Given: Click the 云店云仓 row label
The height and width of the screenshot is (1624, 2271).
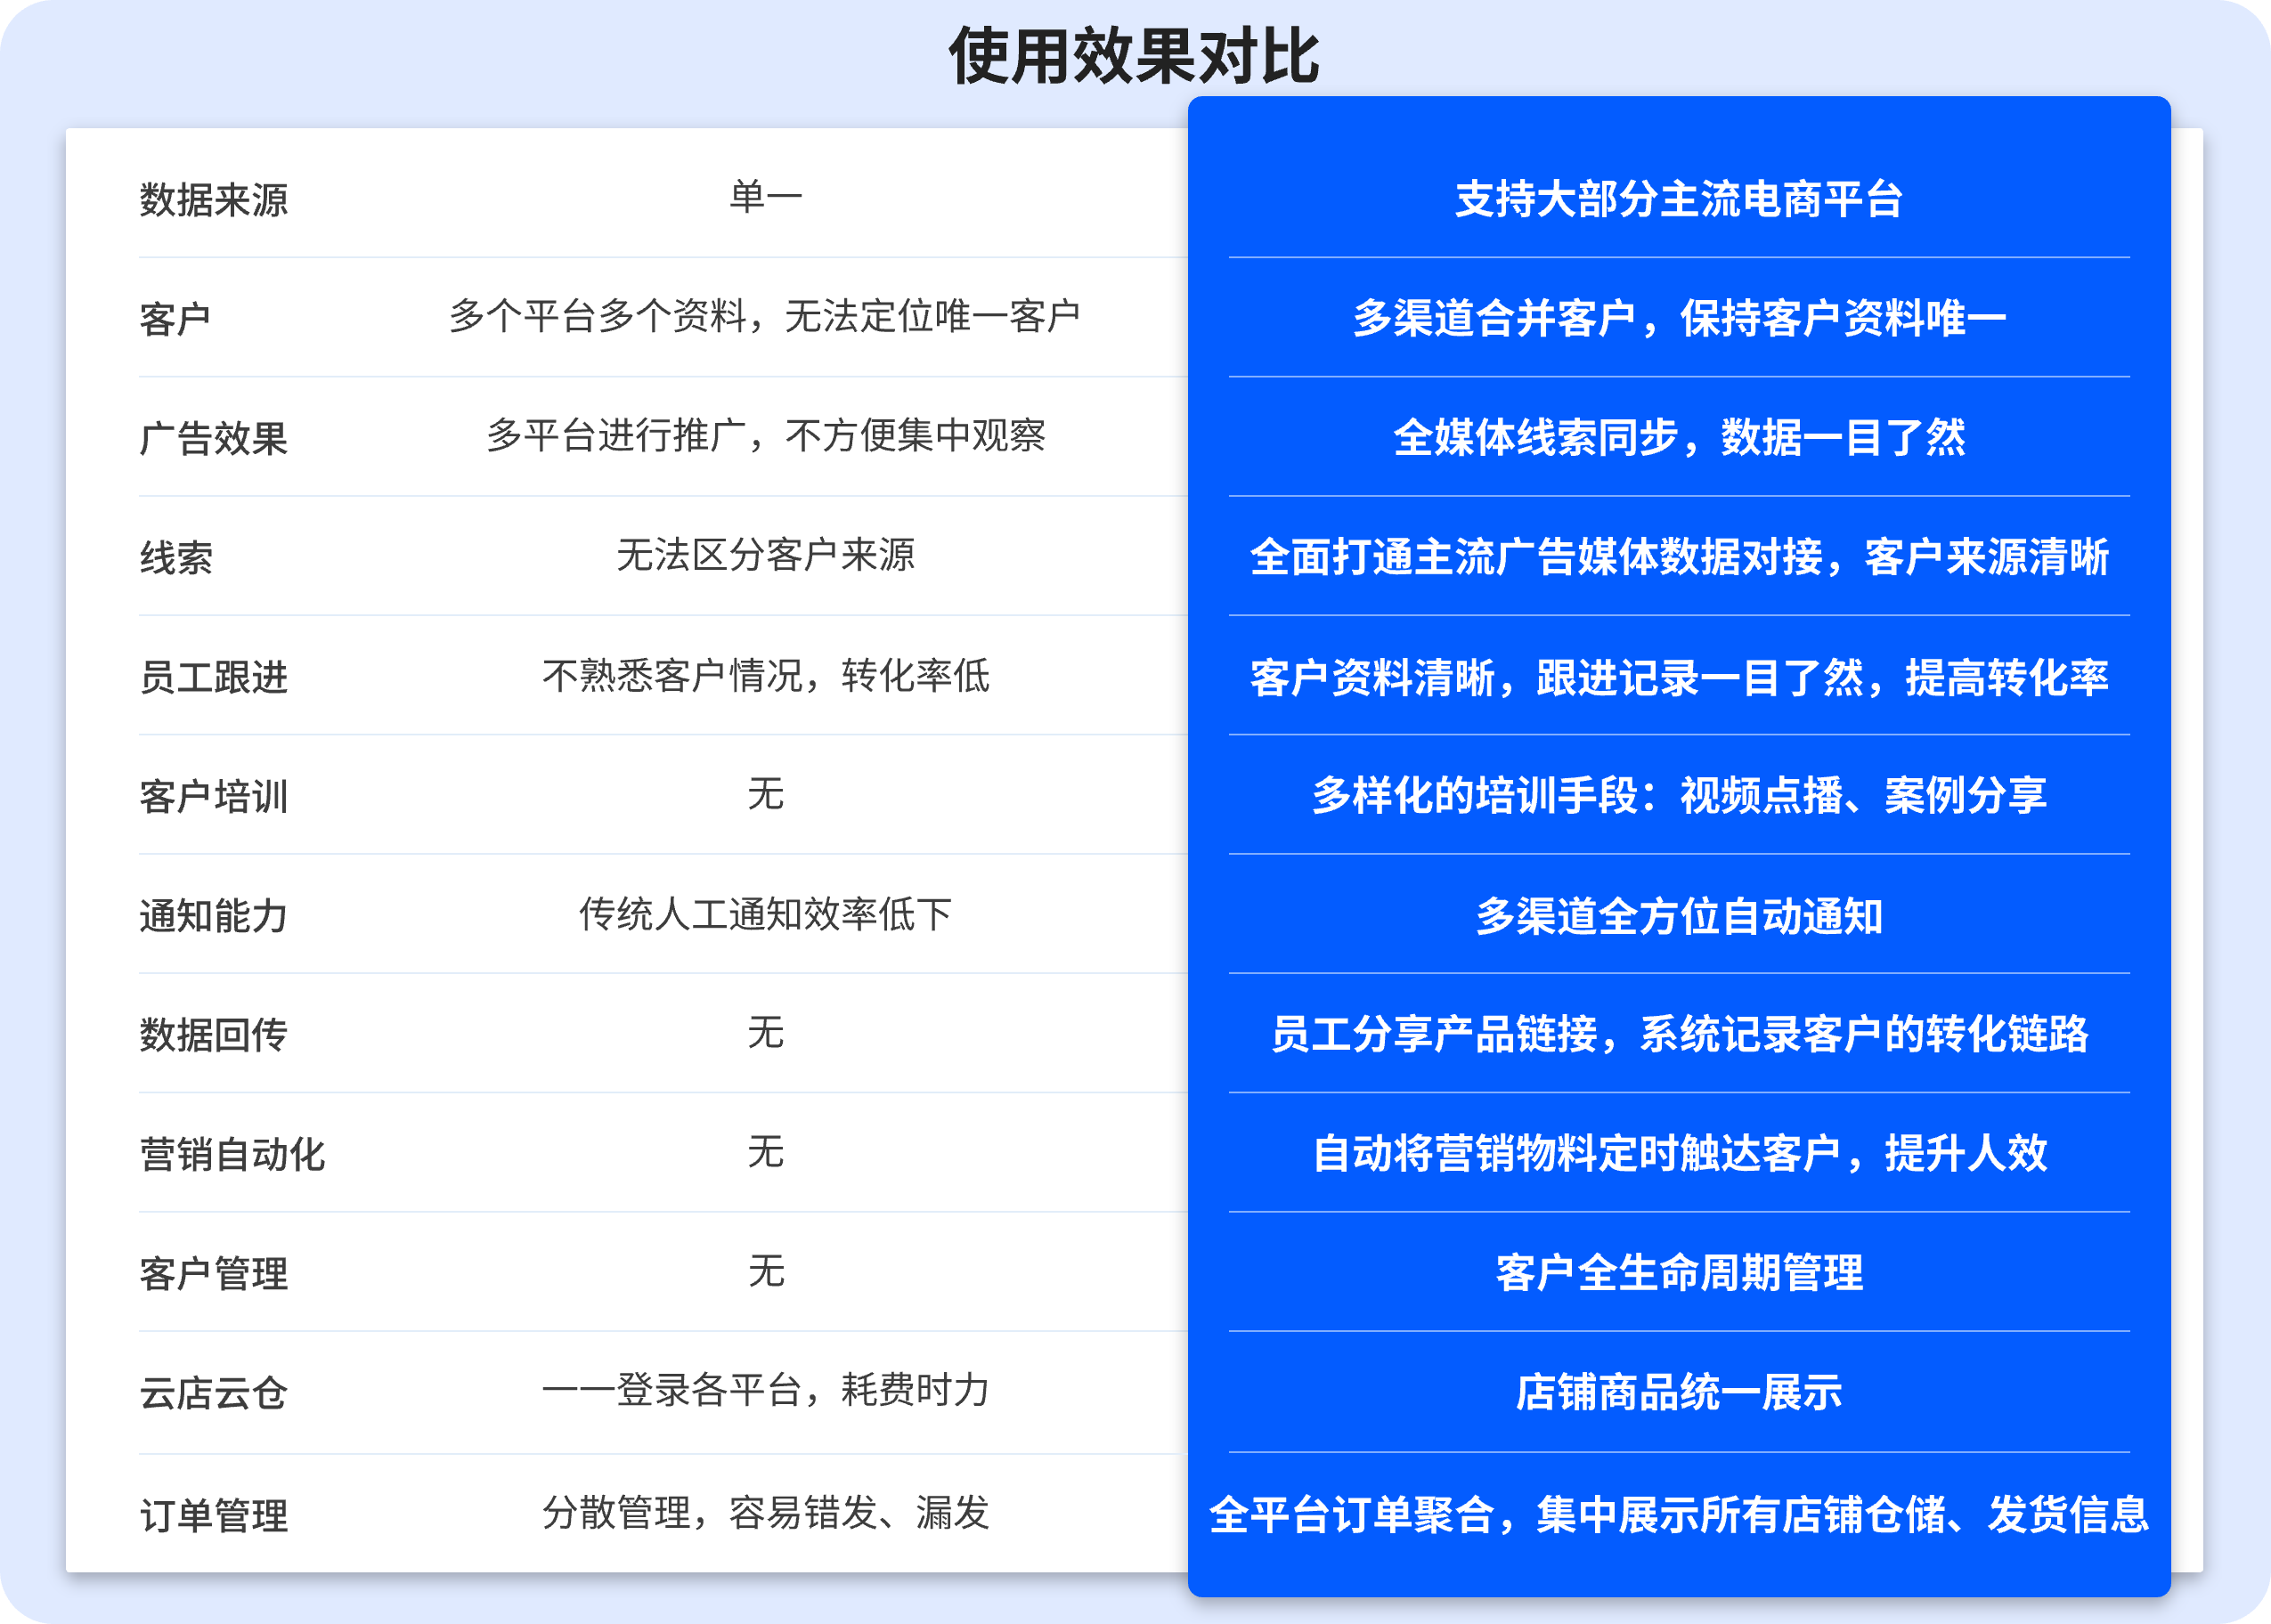Looking at the screenshot, I should pos(213,1392).
